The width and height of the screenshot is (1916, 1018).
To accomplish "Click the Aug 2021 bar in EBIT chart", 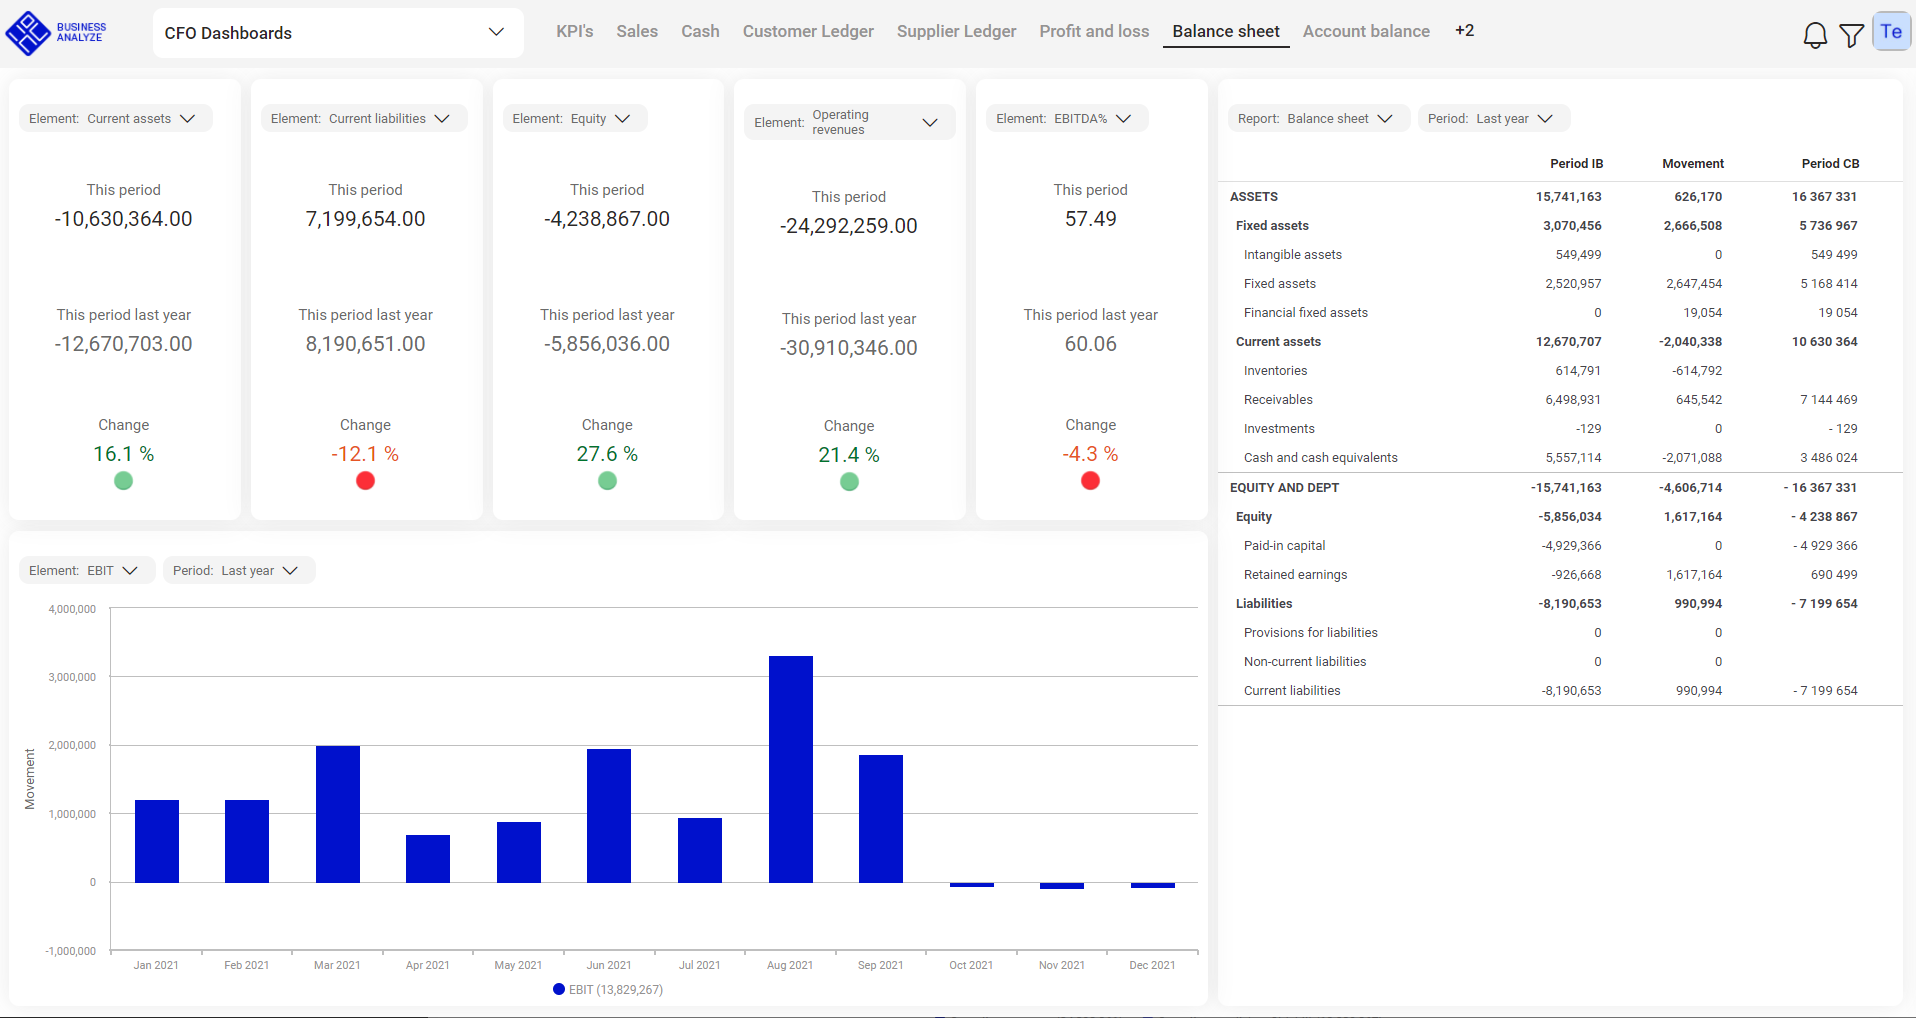I will pos(790,768).
